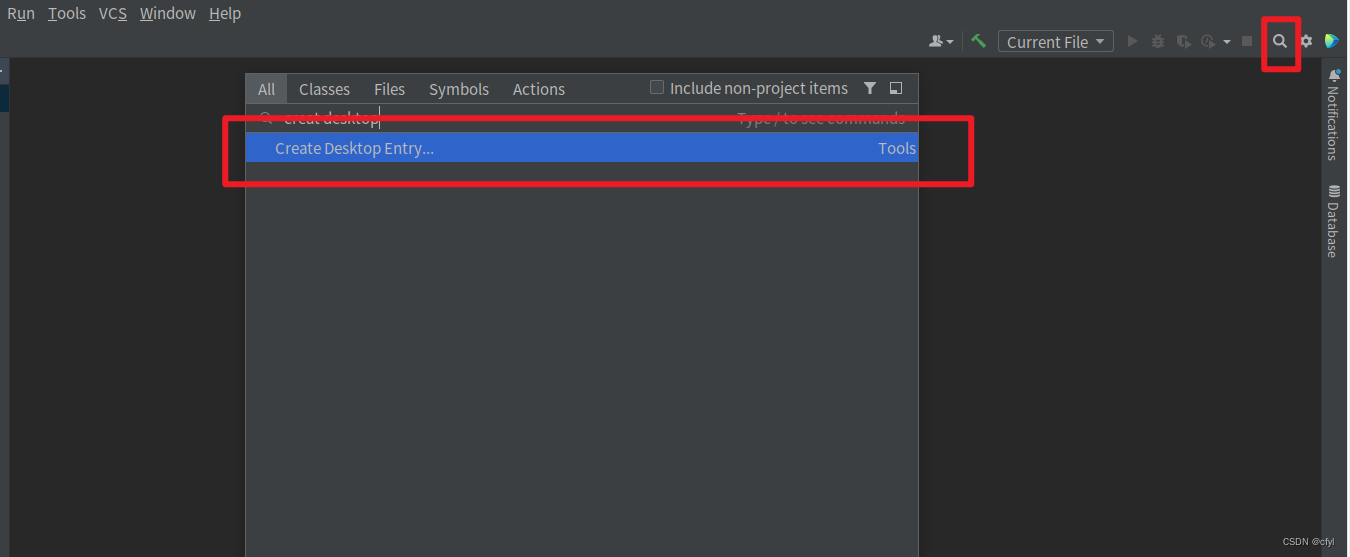Switch to the Classes tab
Screen dimensions: 1350x557
point(324,89)
